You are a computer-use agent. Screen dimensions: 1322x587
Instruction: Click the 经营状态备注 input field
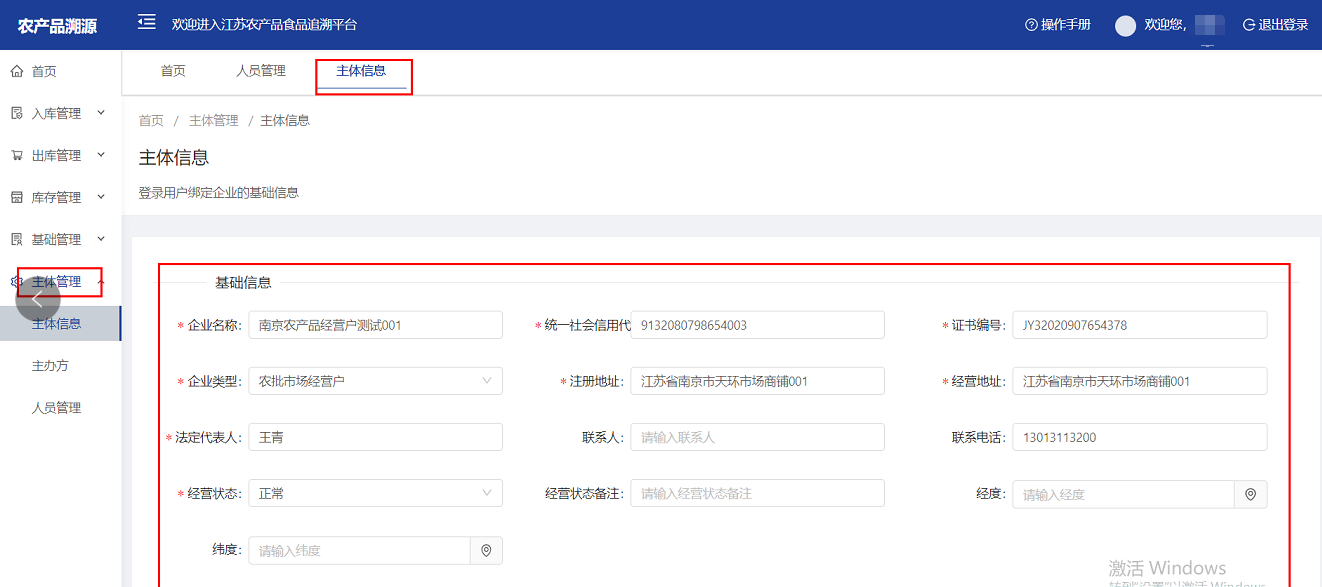pos(756,494)
